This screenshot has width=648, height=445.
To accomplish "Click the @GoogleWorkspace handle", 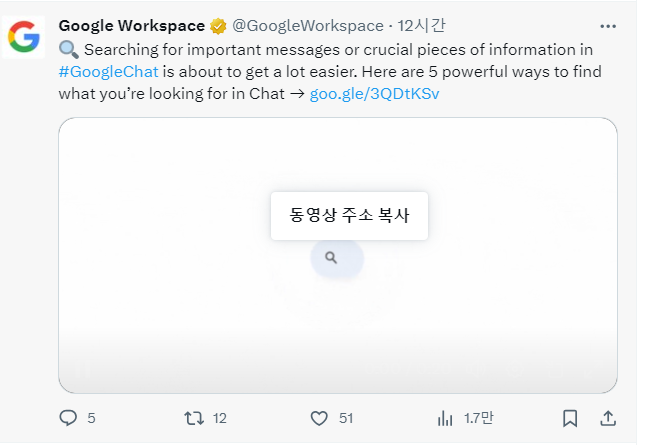I will (x=307, y=25).
